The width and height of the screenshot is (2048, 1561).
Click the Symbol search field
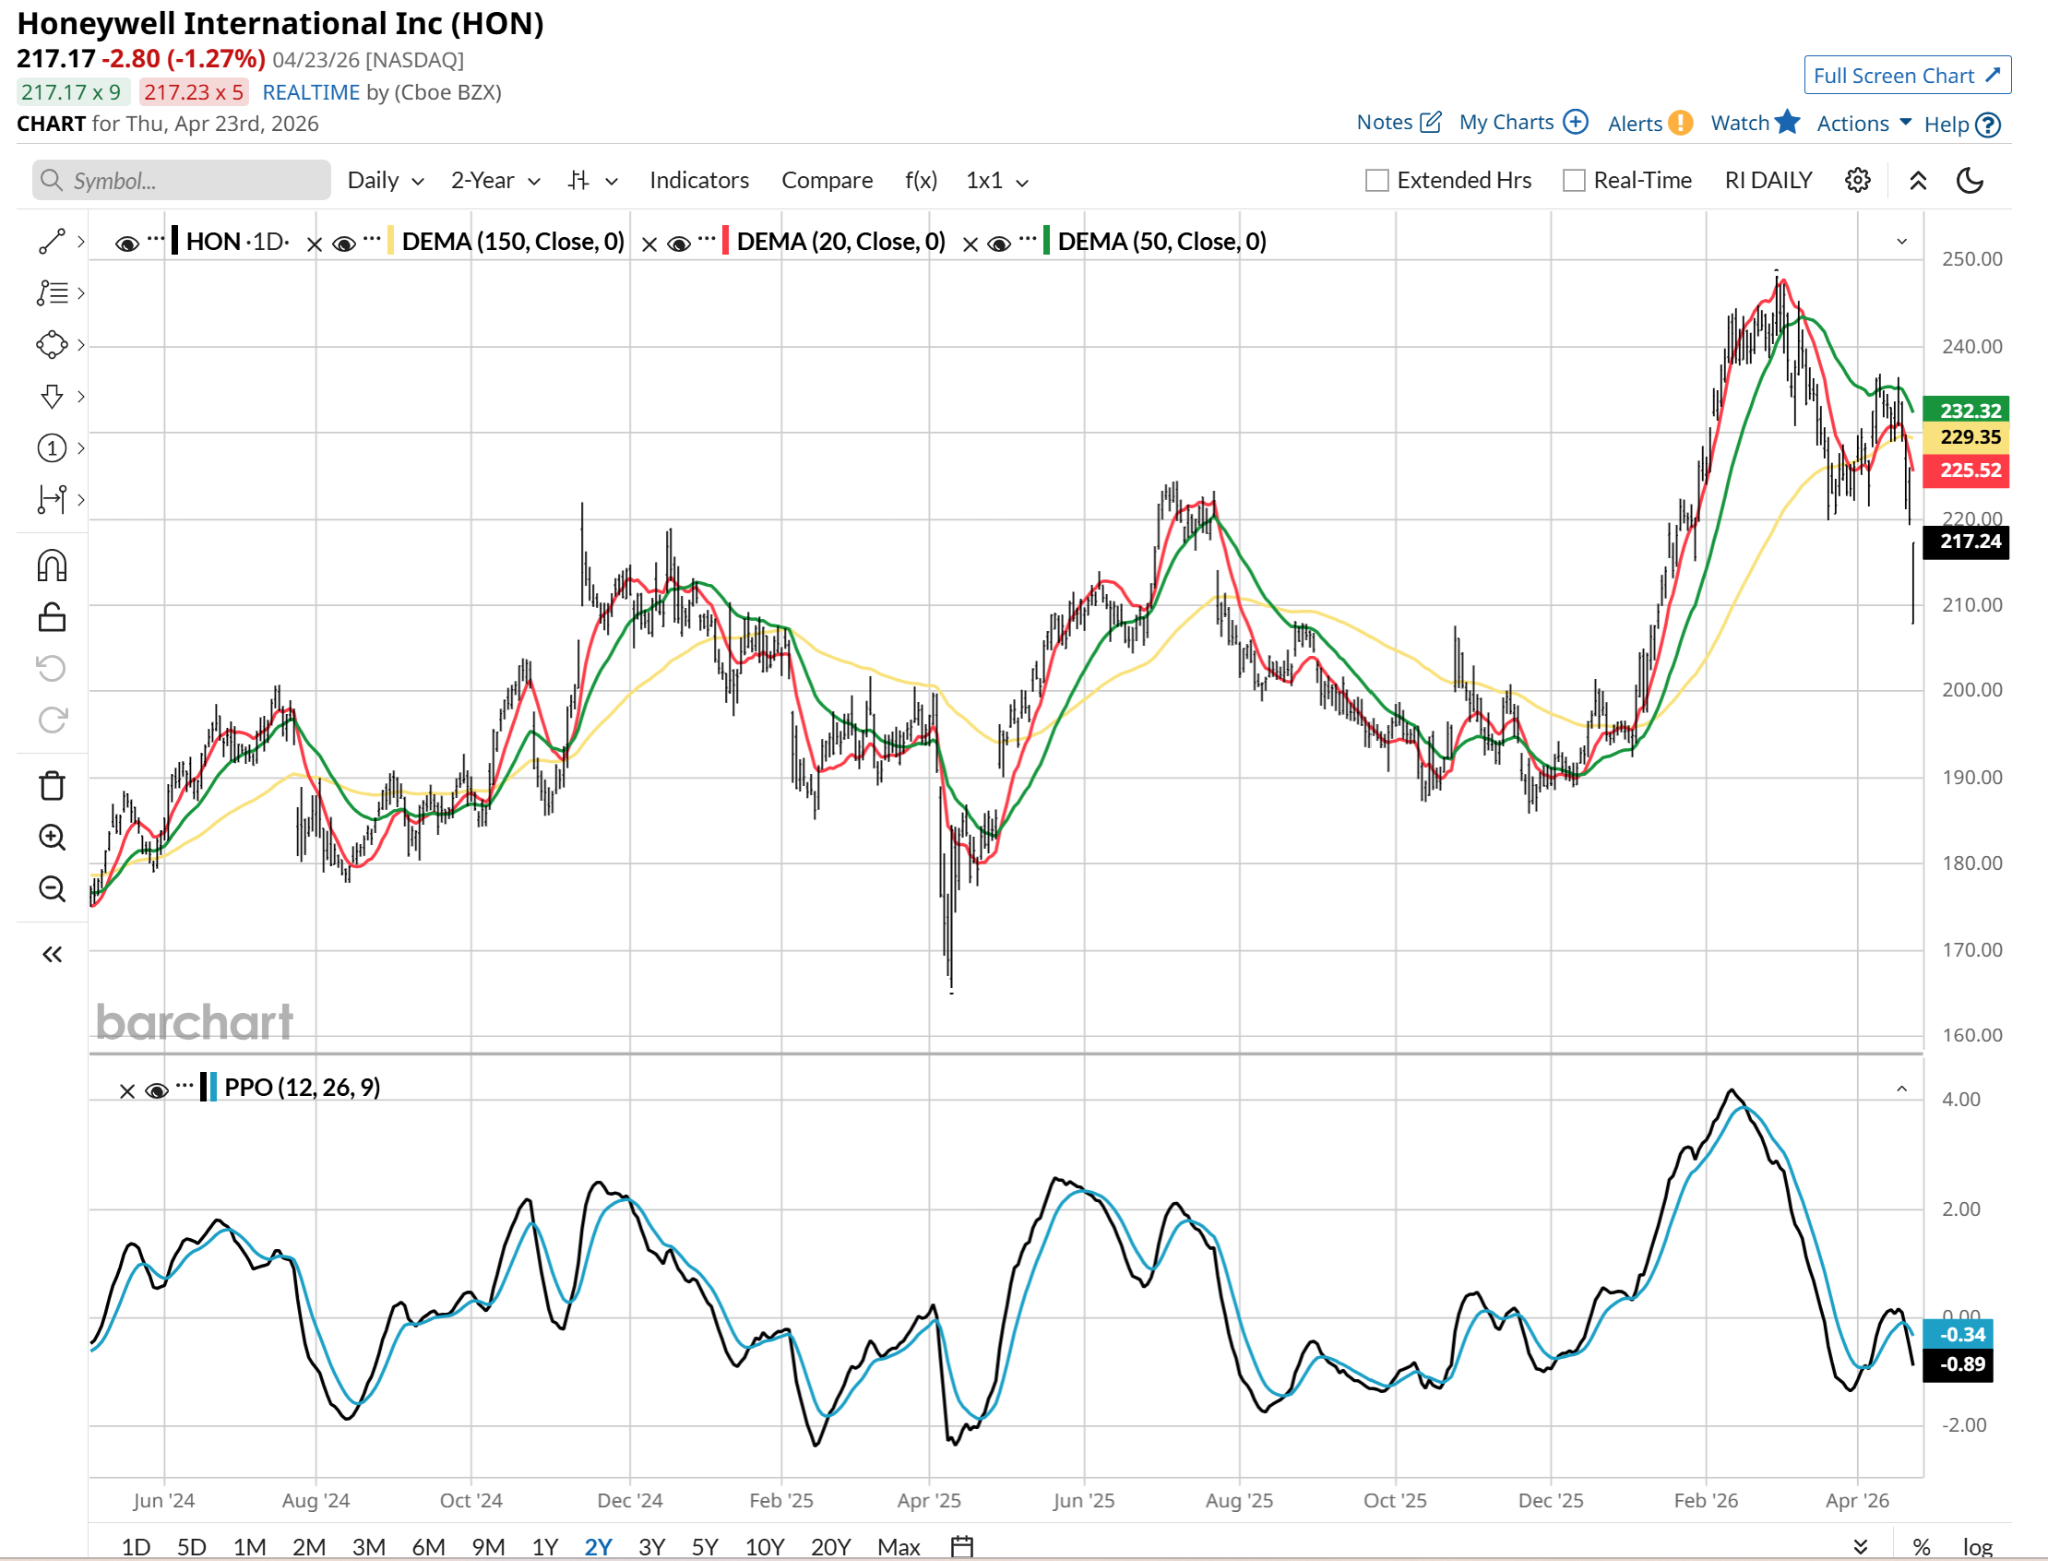point(182,180)
